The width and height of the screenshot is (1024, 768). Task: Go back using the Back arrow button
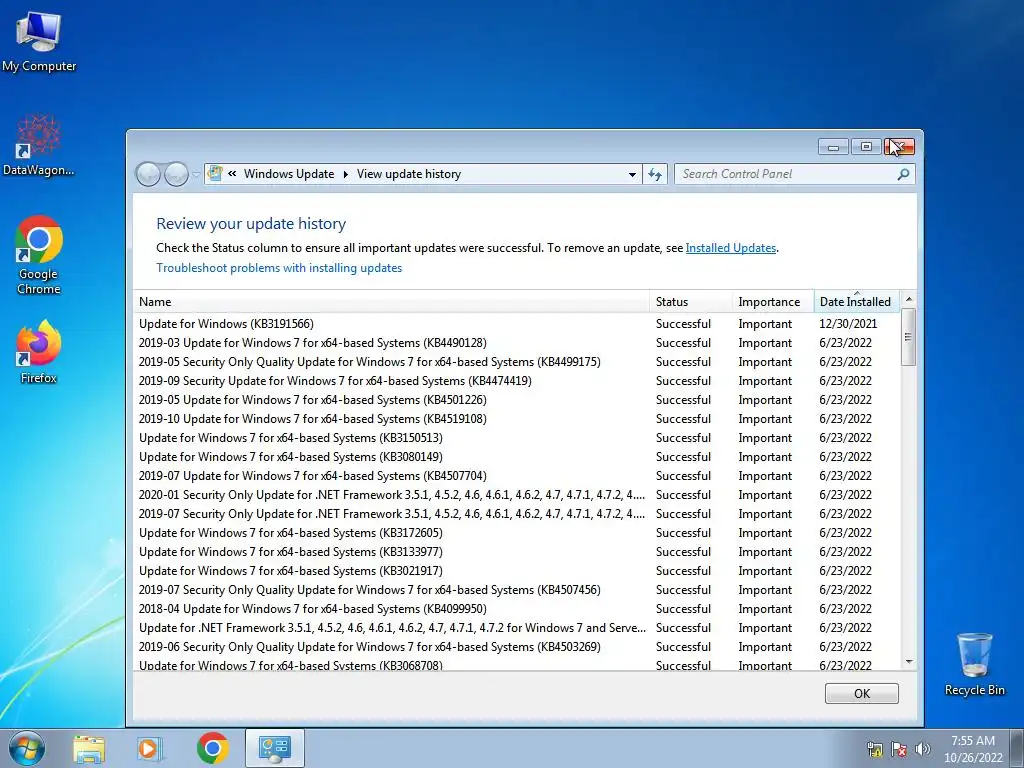pos(148,174)
